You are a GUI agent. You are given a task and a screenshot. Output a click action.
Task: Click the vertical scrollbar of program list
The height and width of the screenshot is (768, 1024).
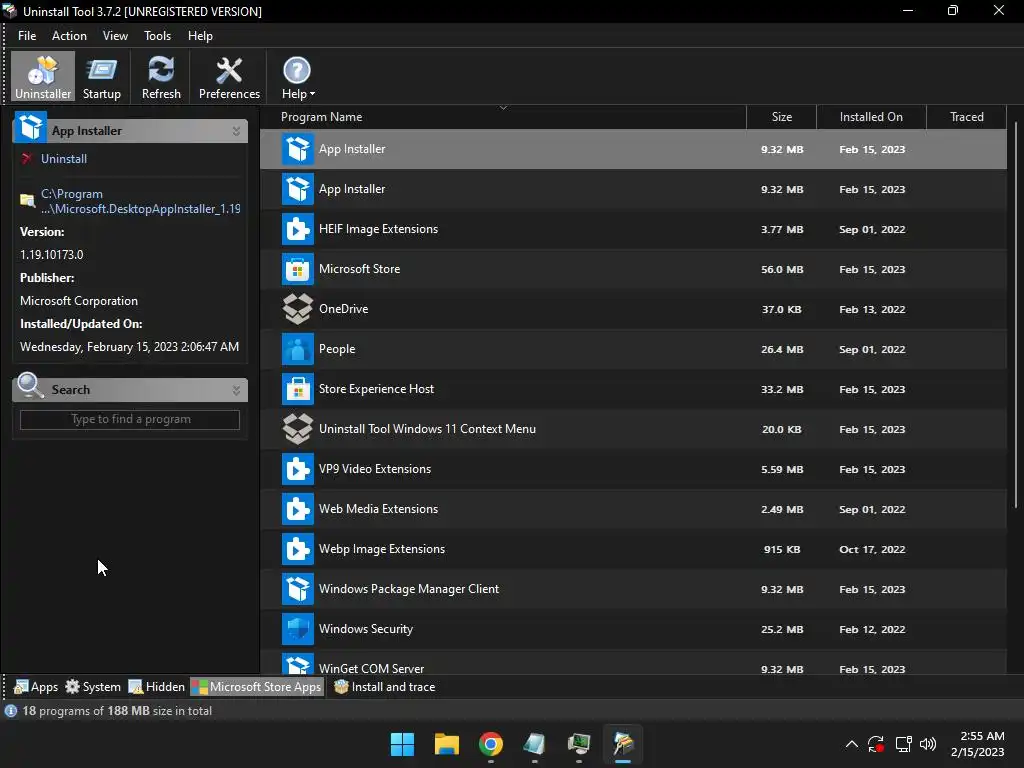1016,315
